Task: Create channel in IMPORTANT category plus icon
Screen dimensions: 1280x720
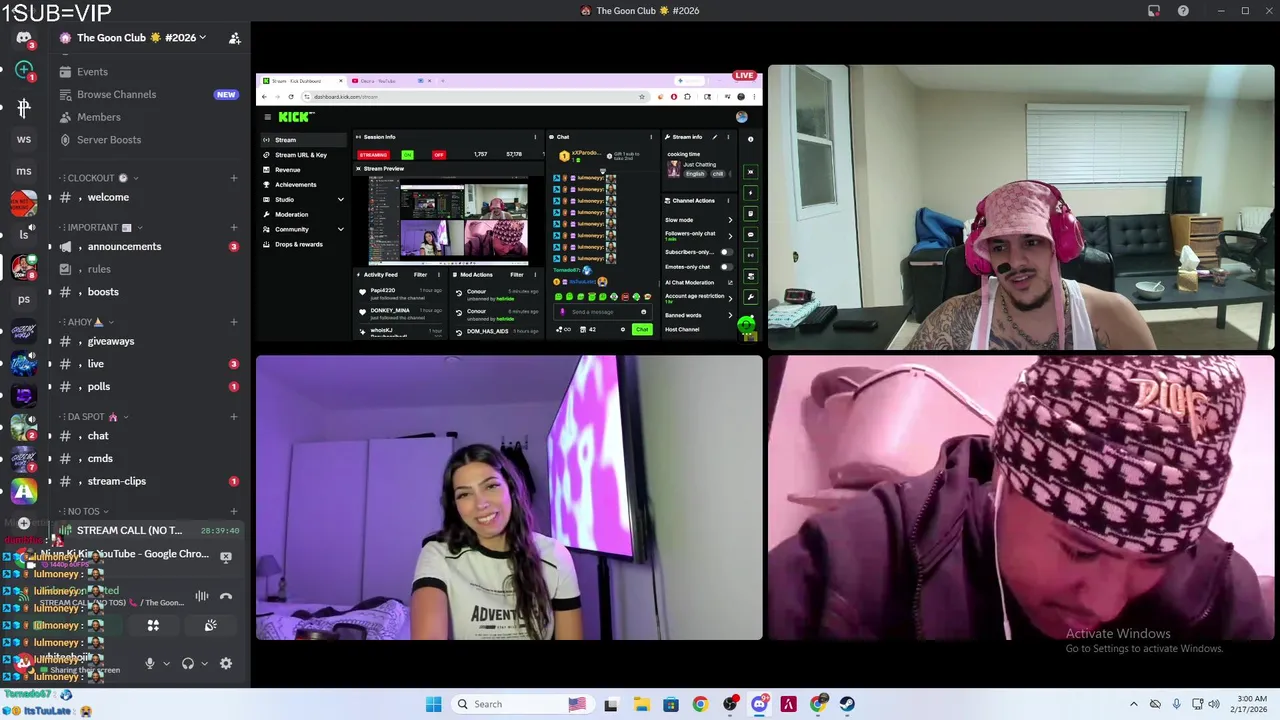Action: click(234, 227)
